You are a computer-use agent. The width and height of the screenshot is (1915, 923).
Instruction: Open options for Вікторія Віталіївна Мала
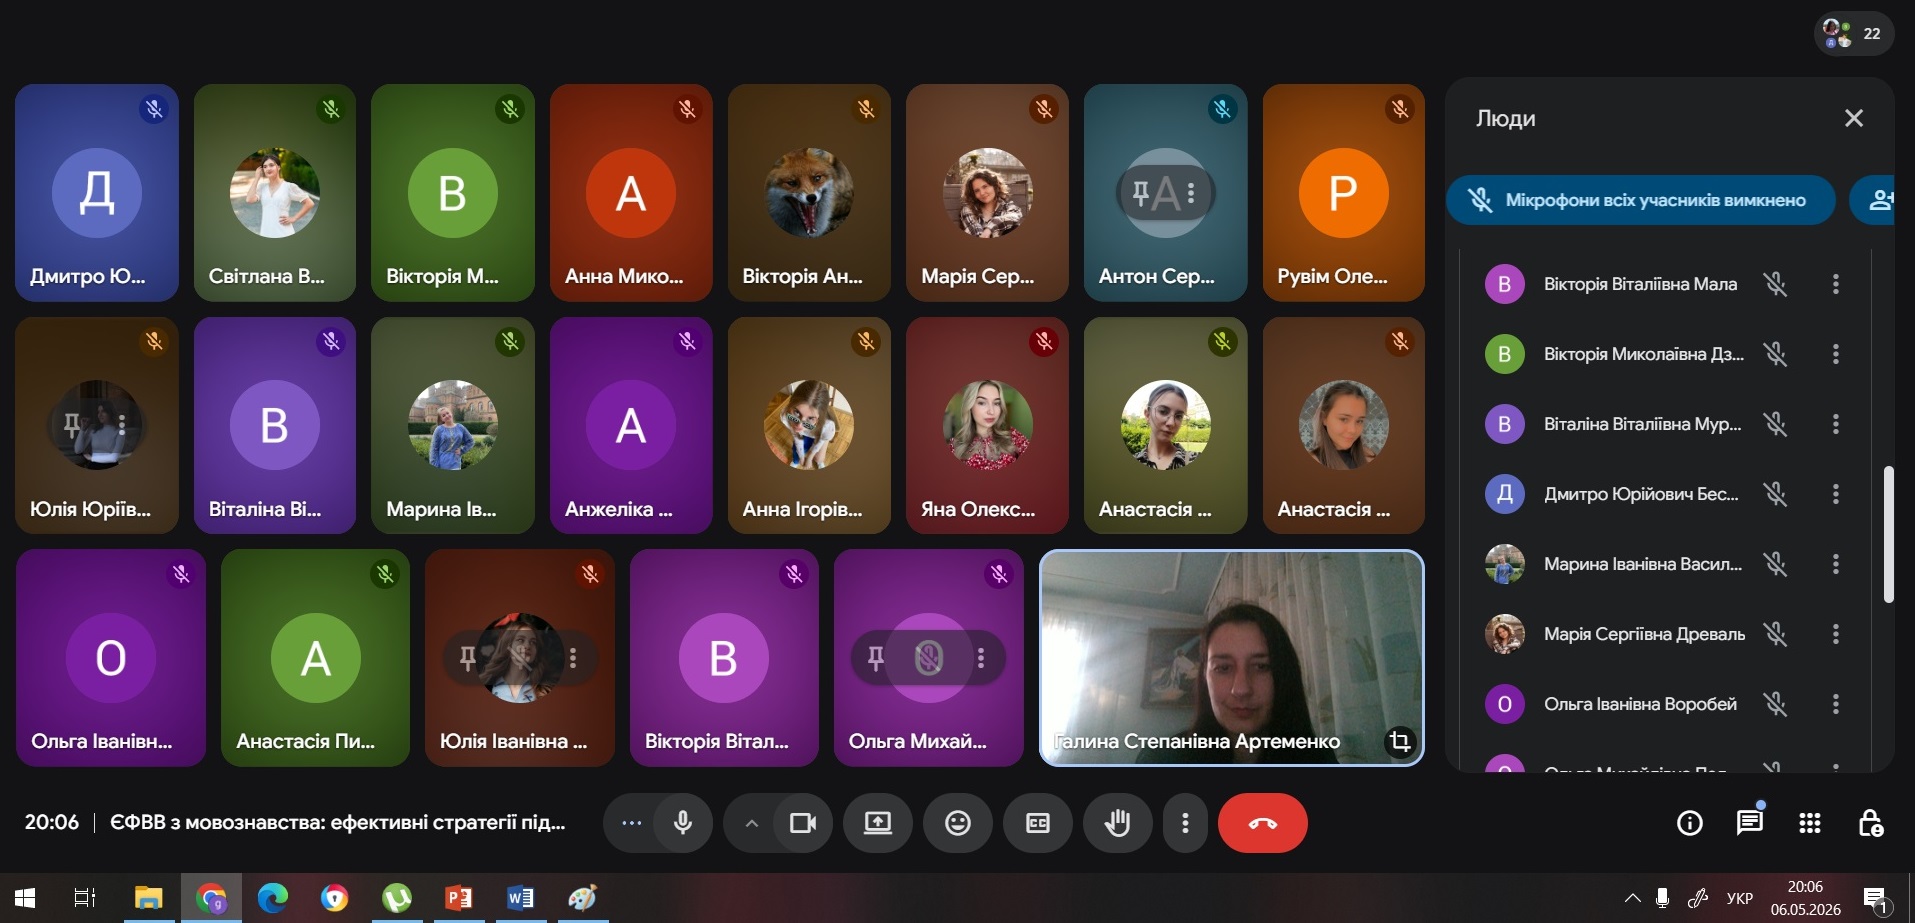coord(1836,284)
